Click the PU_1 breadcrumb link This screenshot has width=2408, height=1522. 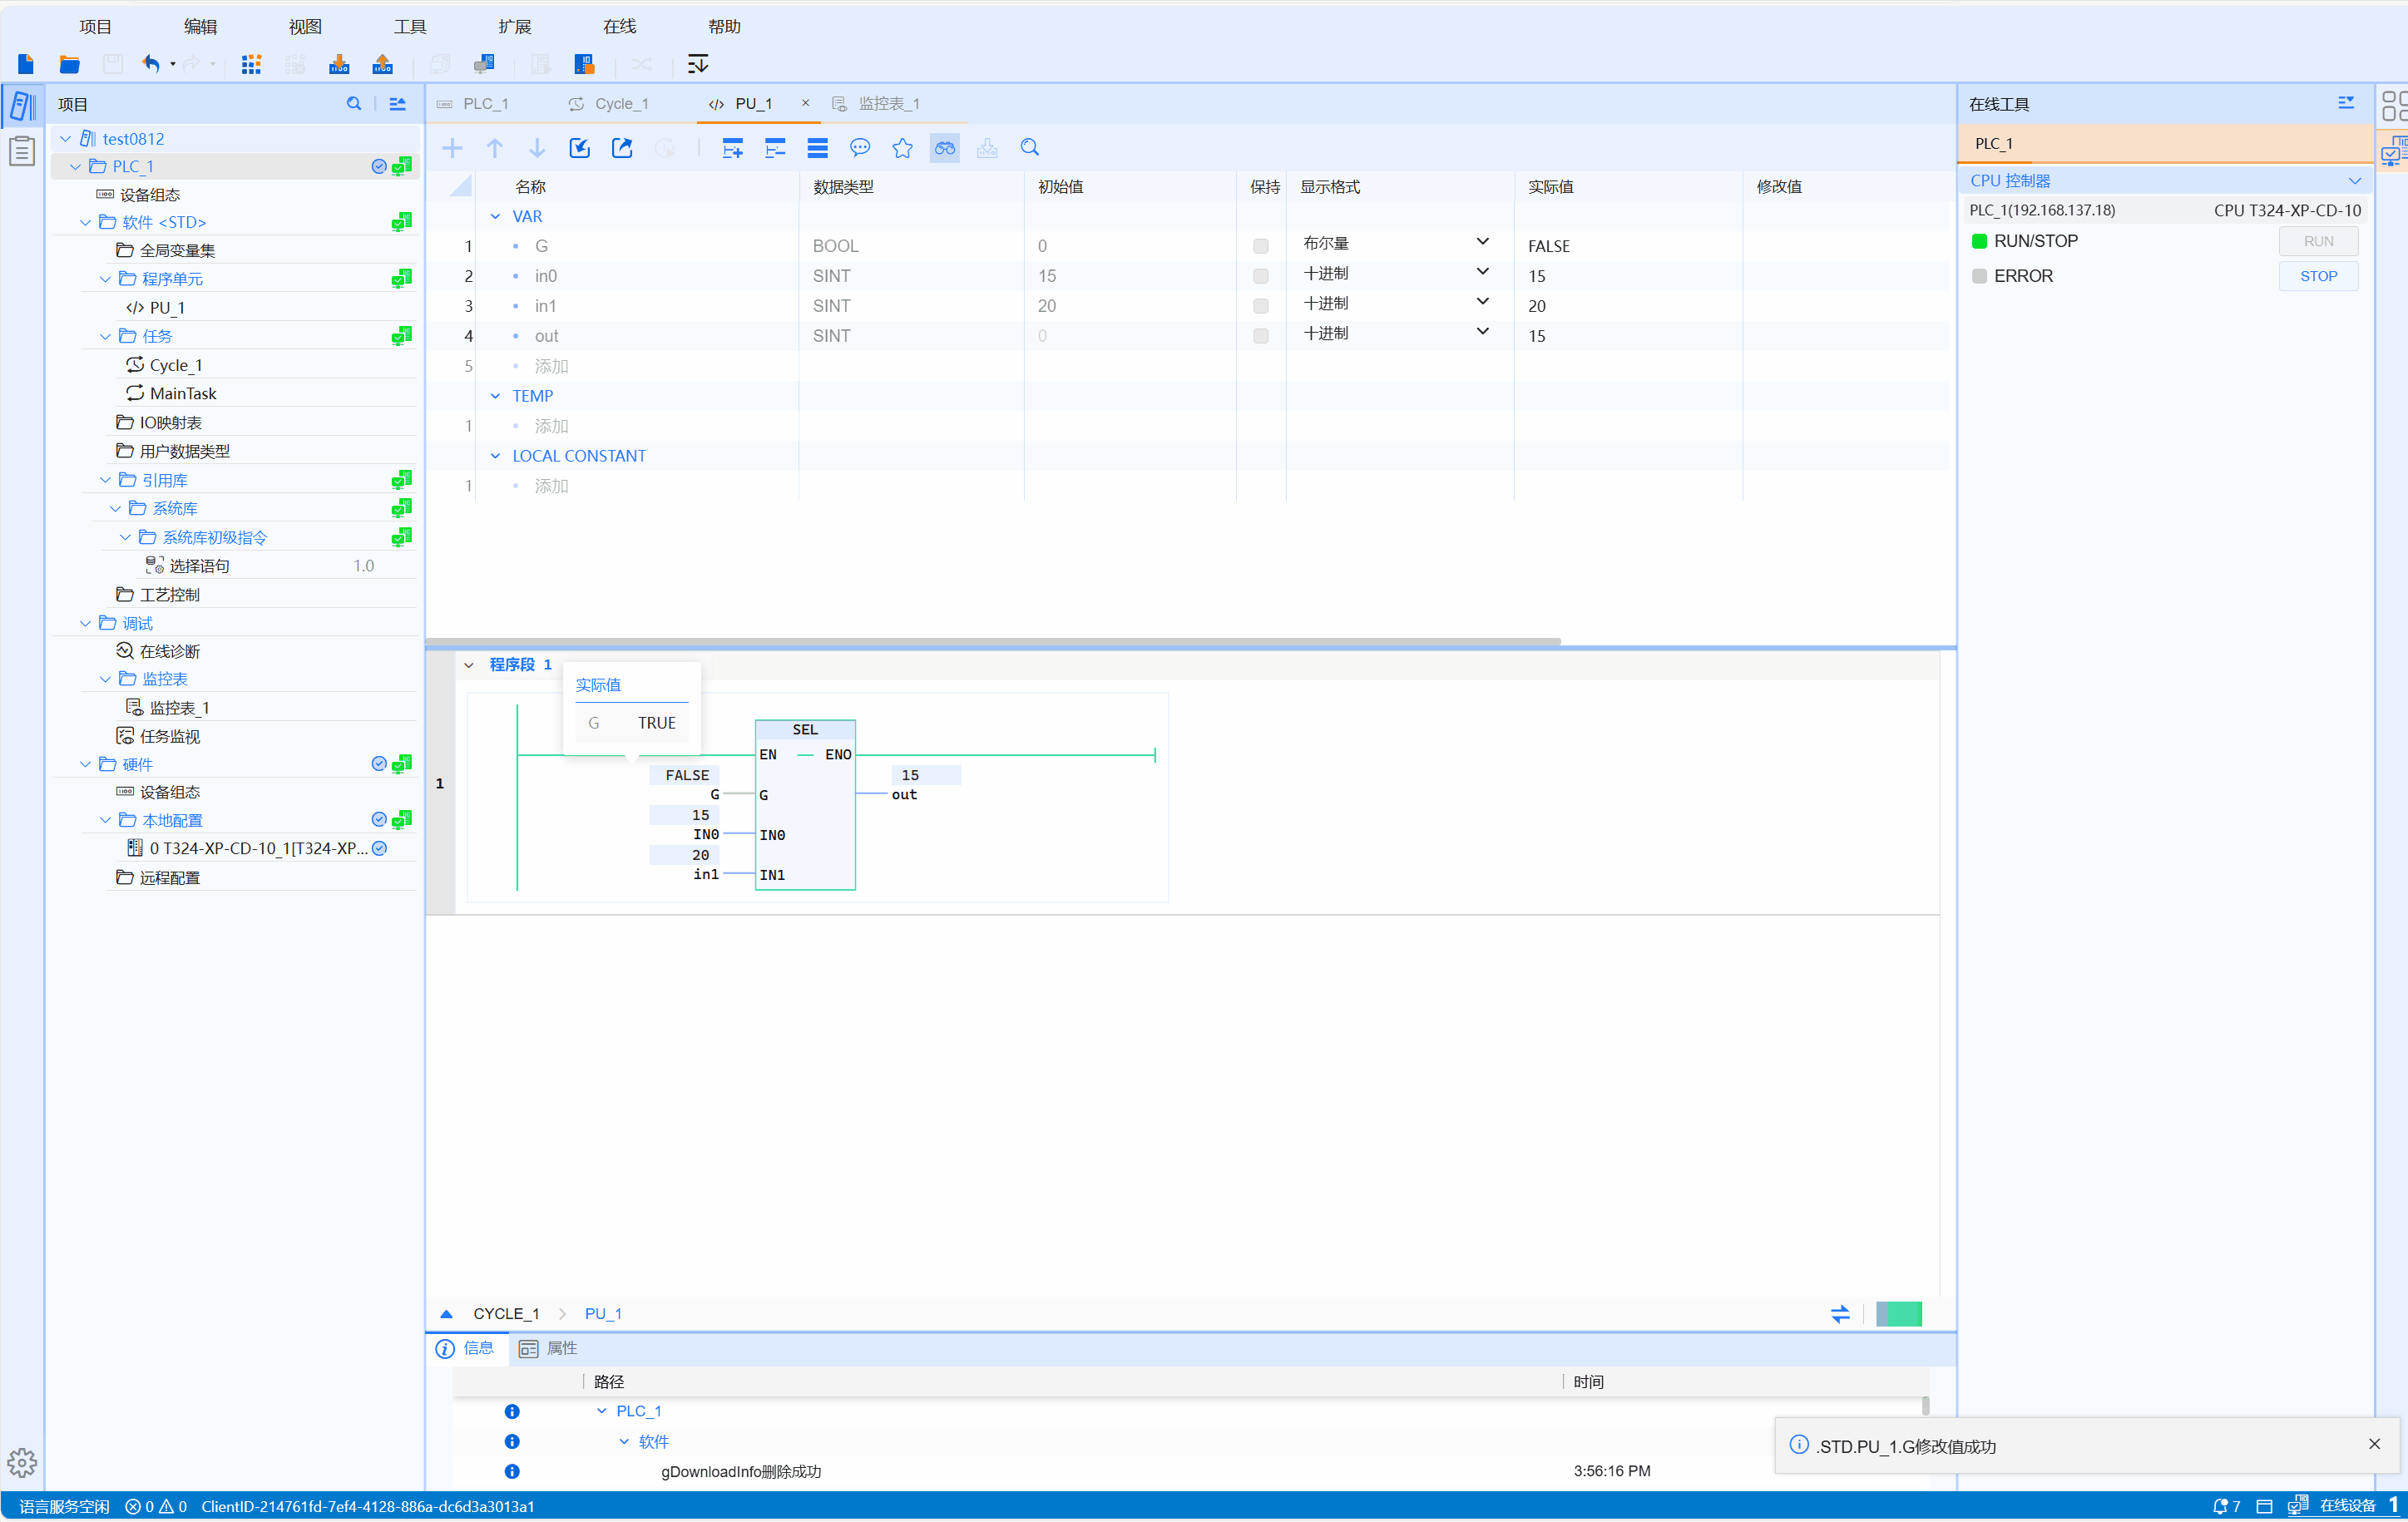603,1313
